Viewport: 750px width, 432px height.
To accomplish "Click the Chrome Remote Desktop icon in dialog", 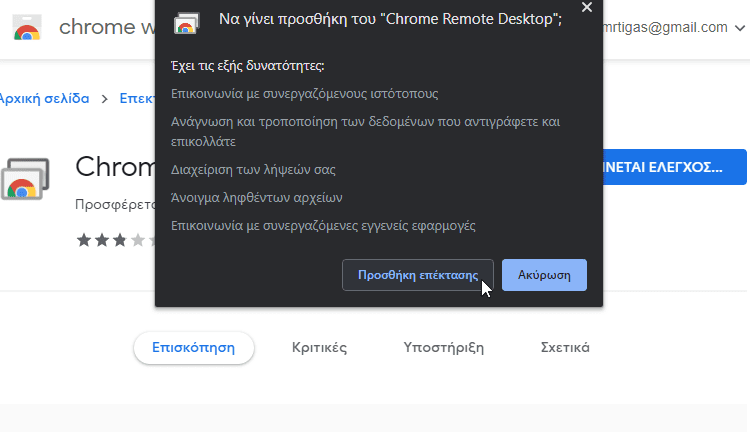I will tap(187, 22).
